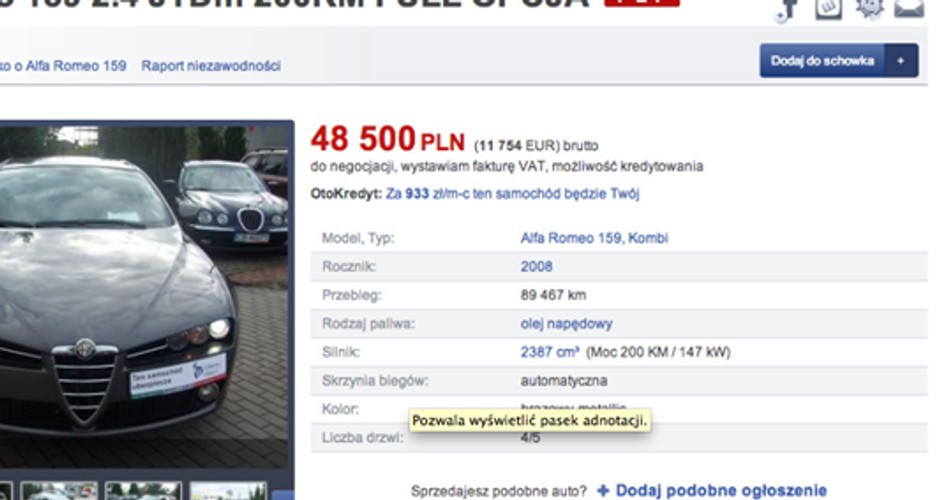
Task: Open the Raport niezawodności link
Action: [211, 65]
